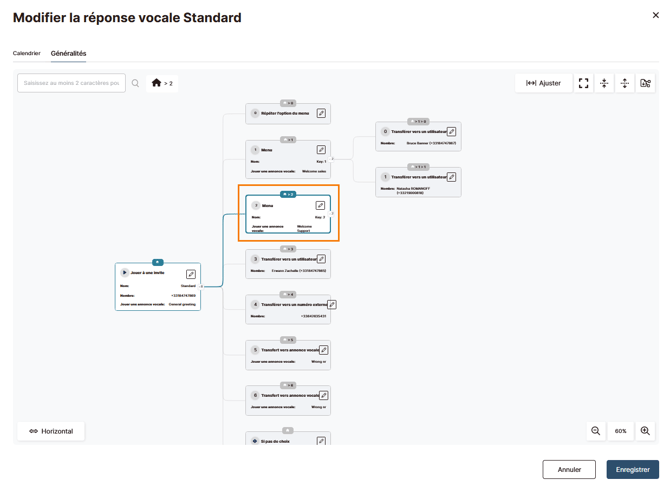Click the Enregistrer button
The width and height of the screenshot is (670, 493).
pos(632,470)
